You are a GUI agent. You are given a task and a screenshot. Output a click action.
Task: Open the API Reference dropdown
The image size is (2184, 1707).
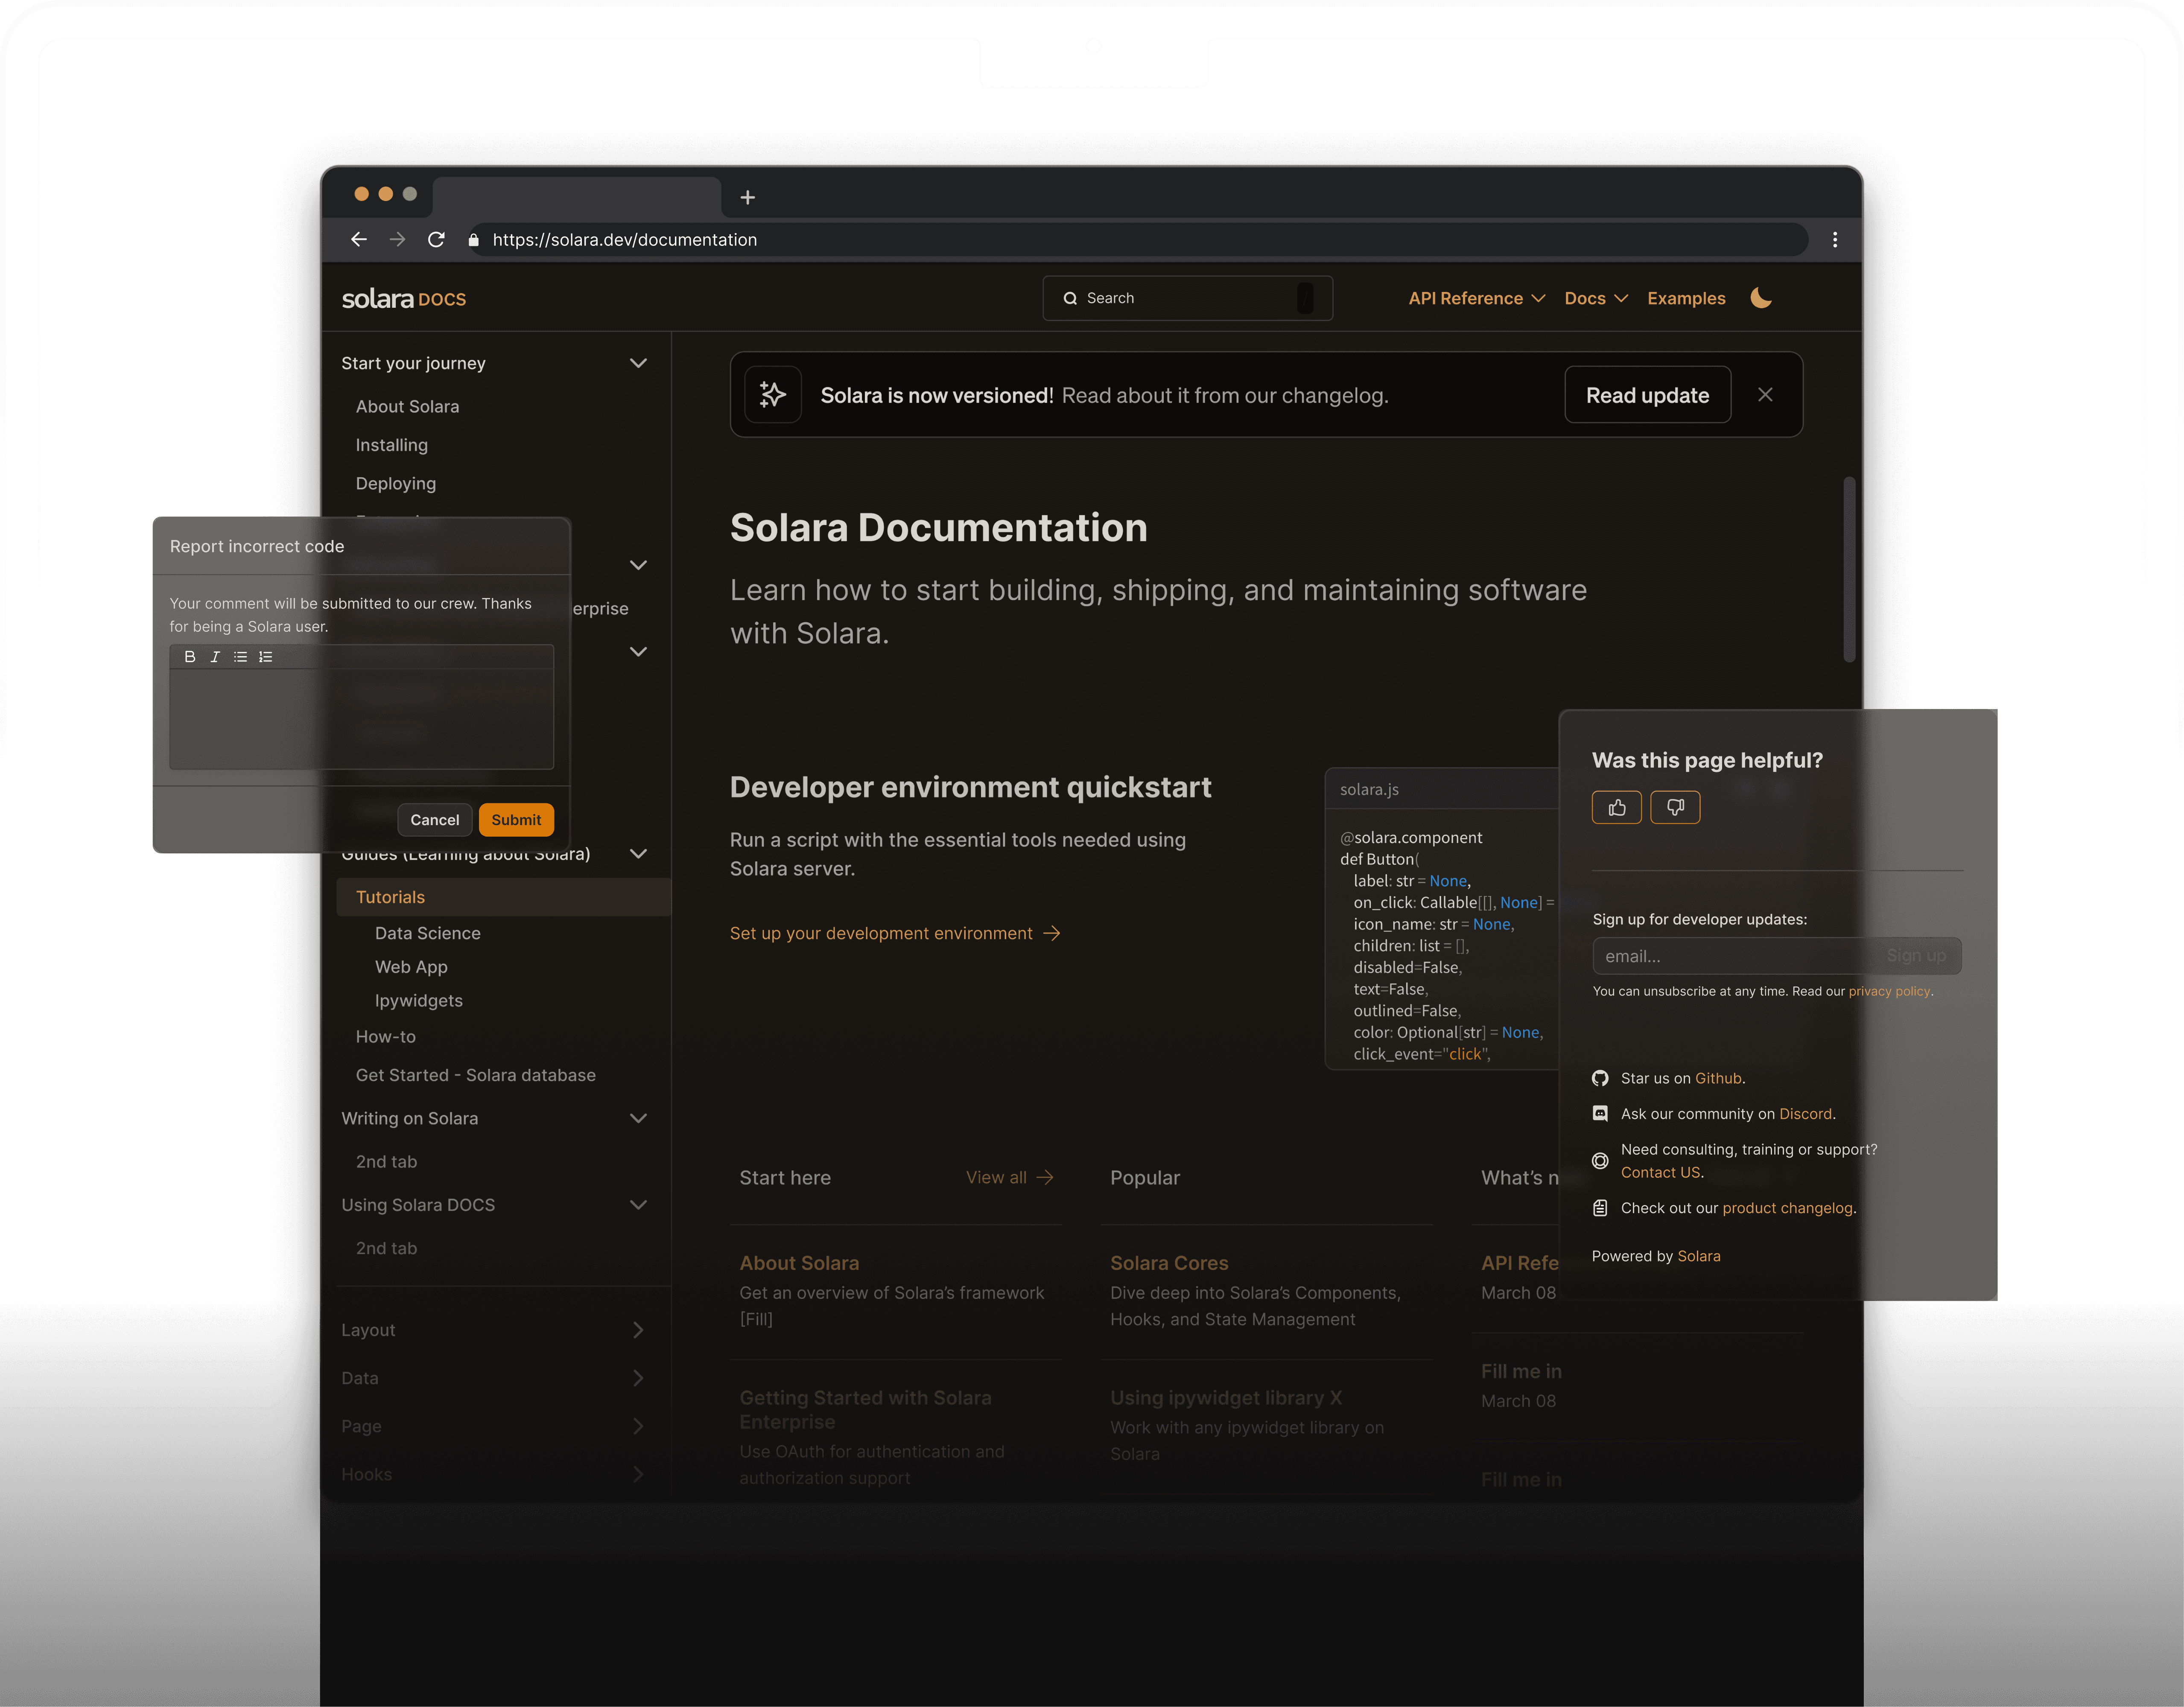pos(1476,298)
